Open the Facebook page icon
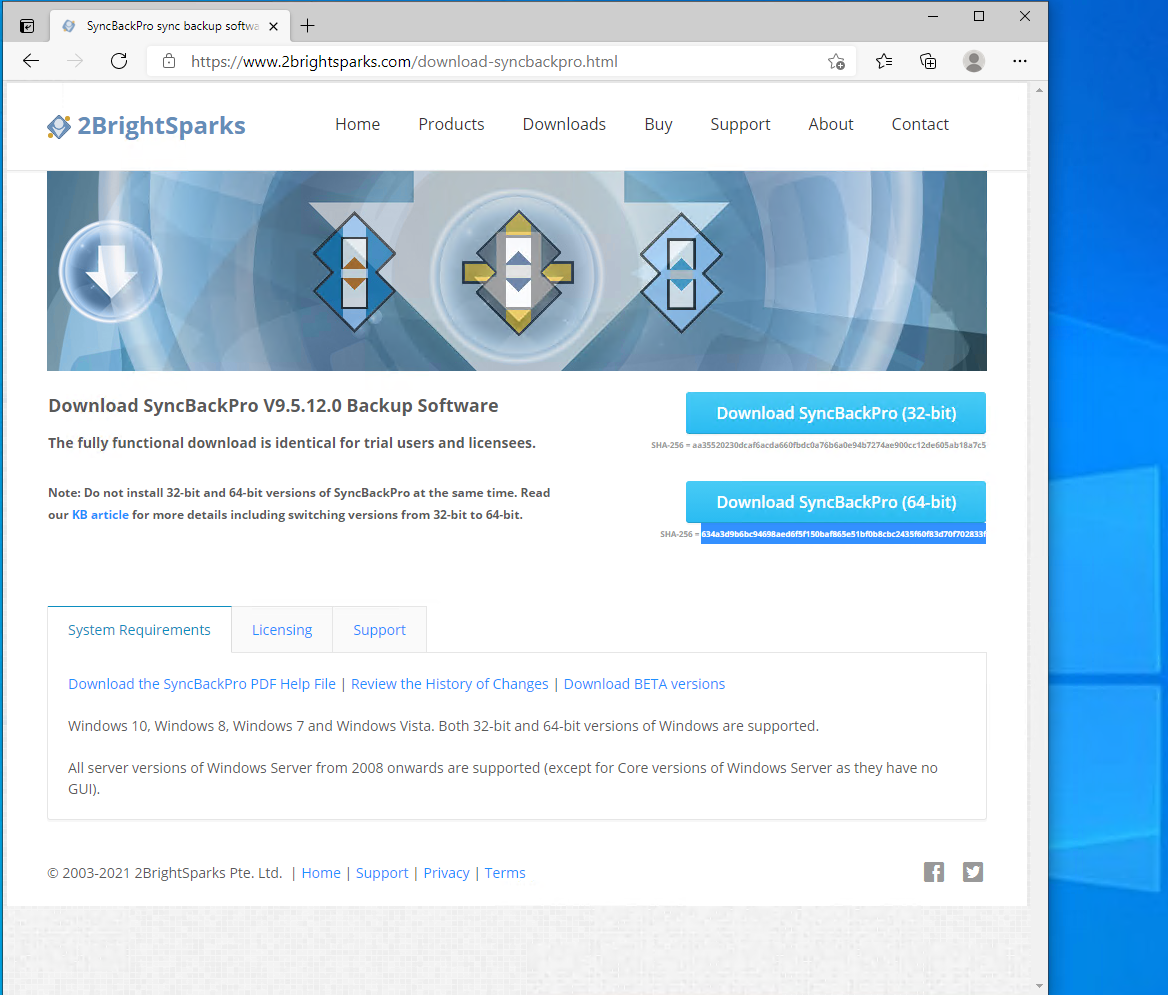 (x=933, y=872)
